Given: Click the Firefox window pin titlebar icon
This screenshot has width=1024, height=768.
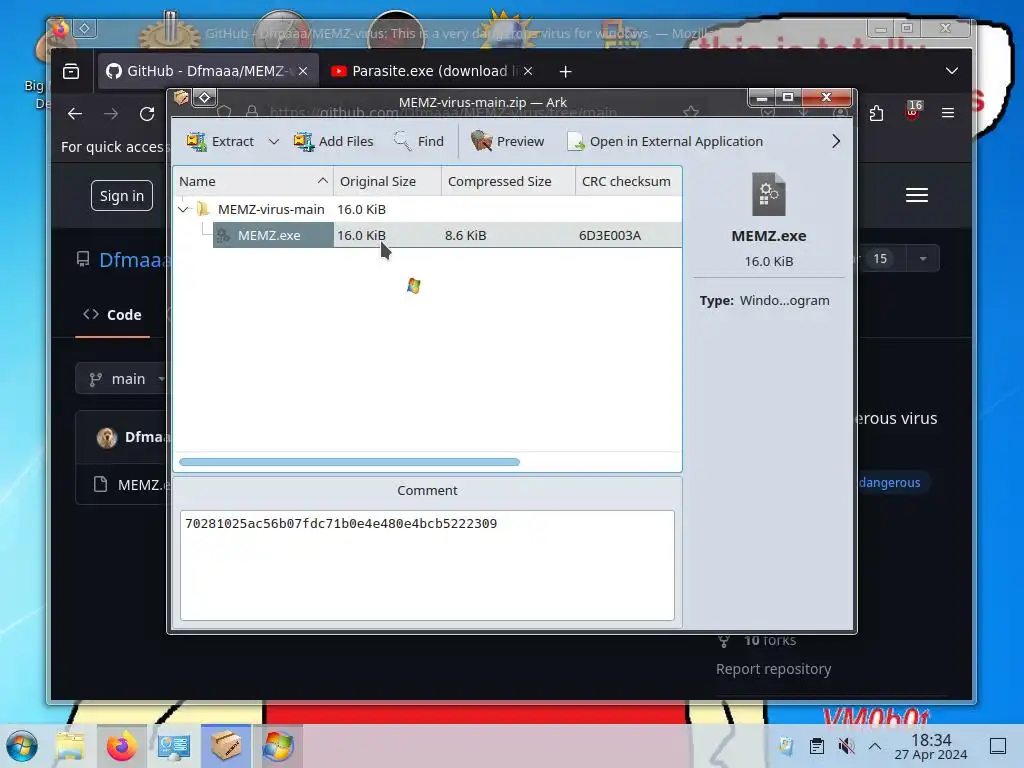Looking at the screenshot, I should [x=84, y=28].
